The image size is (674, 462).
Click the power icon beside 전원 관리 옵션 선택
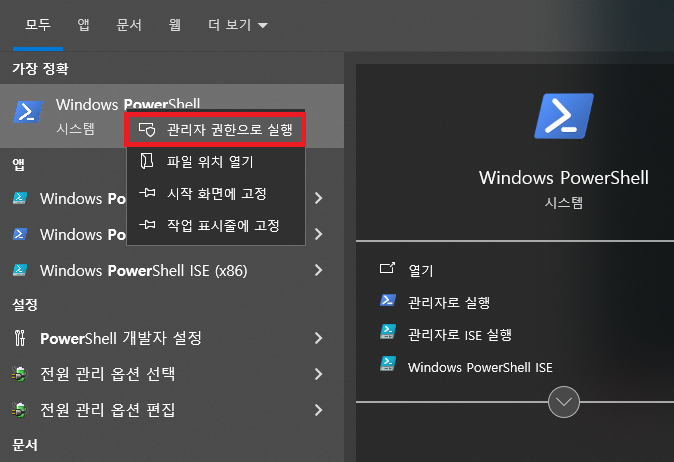pos(20,374)
